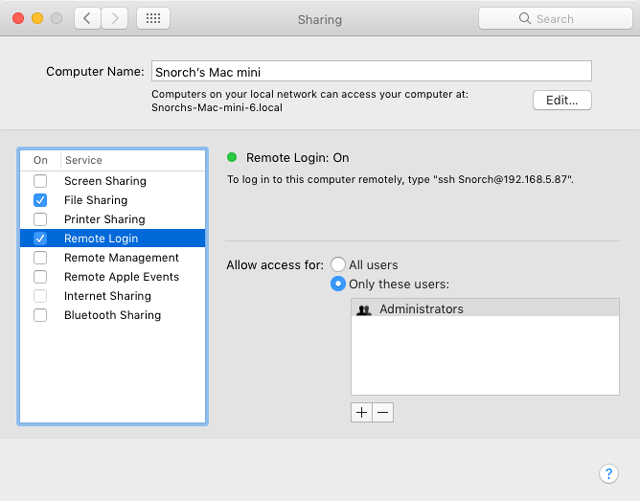Remove a user with the minus button
This screenshot has width=640, height=501.
[383, 412]
